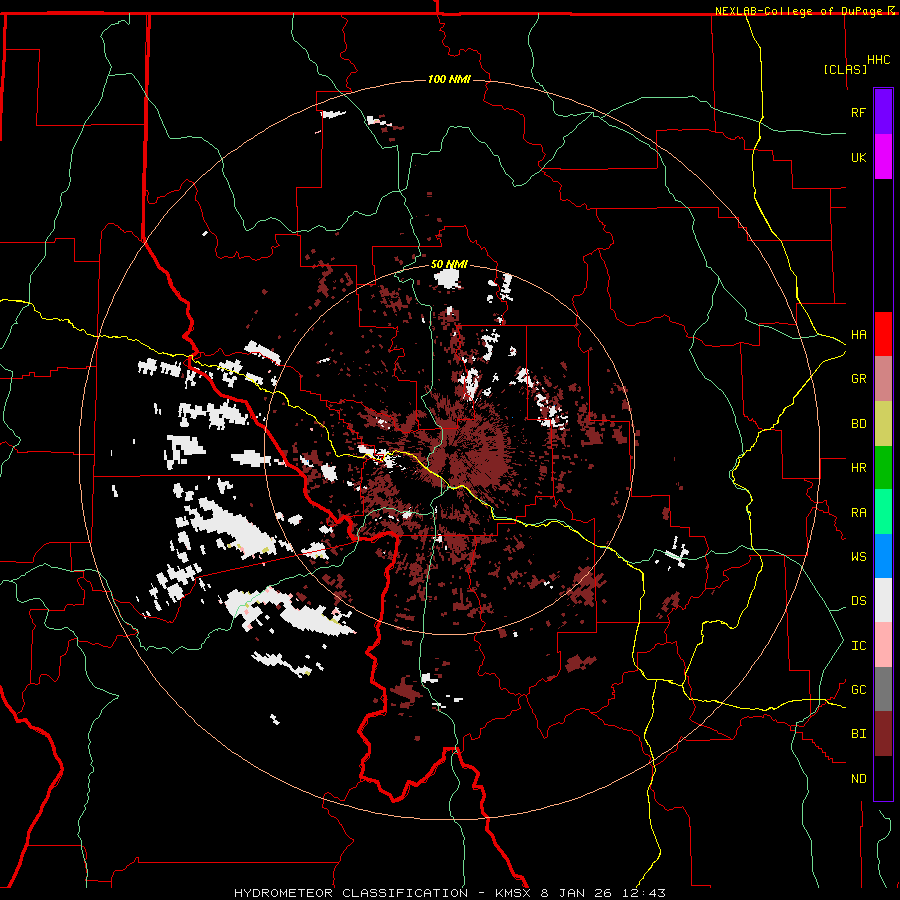Click the [CLAS] units label
This screenshot has height=900, width=900.
(845, 69)
